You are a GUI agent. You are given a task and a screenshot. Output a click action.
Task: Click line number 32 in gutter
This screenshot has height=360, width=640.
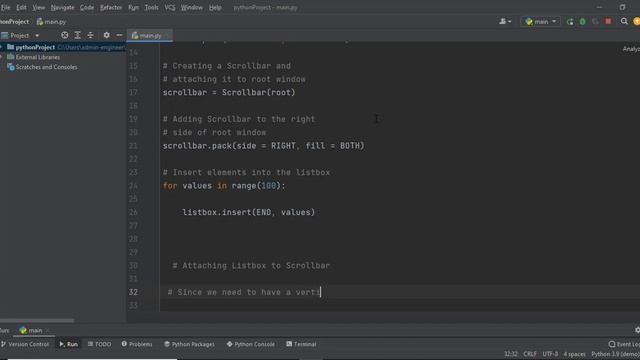tap(133, 292)
